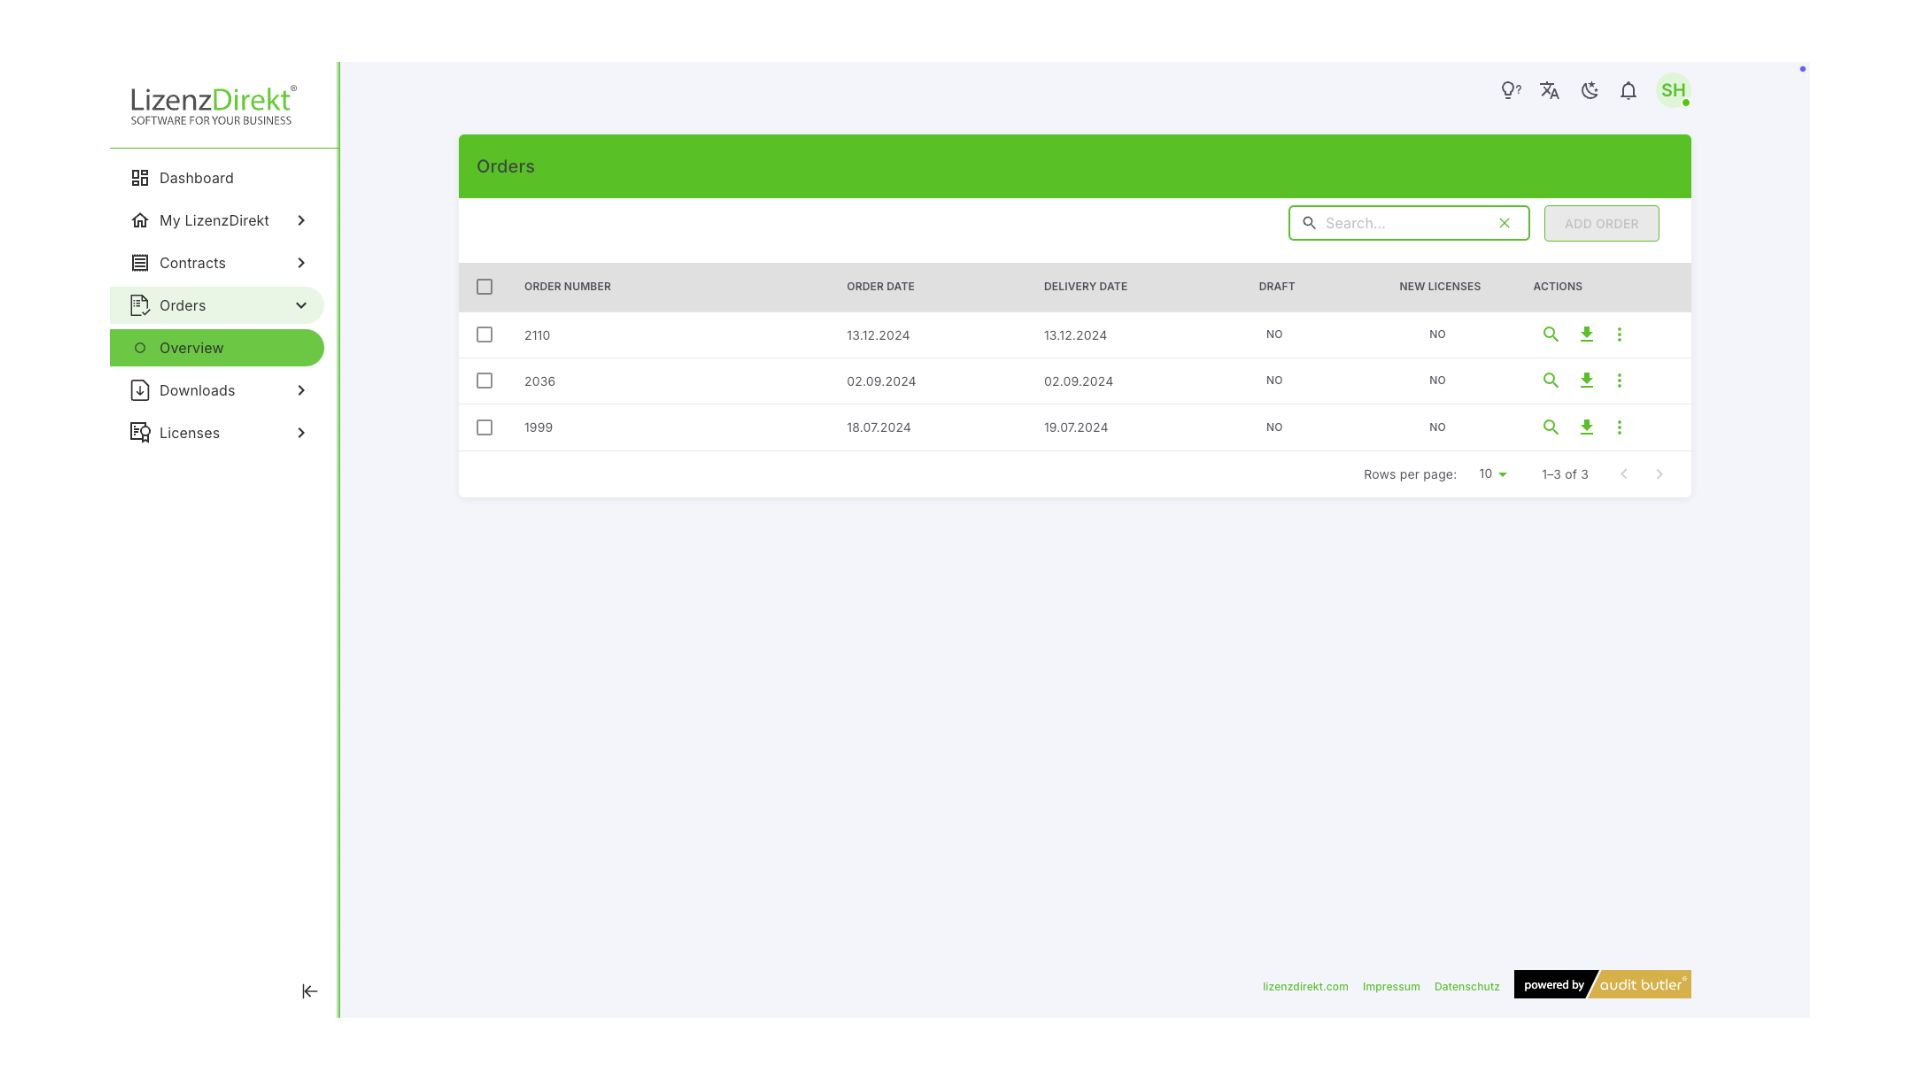Download order 2036 via download icon
Image resolution: width=1920 pixels, height=1080 pixels.
[x=1586, y=381]
